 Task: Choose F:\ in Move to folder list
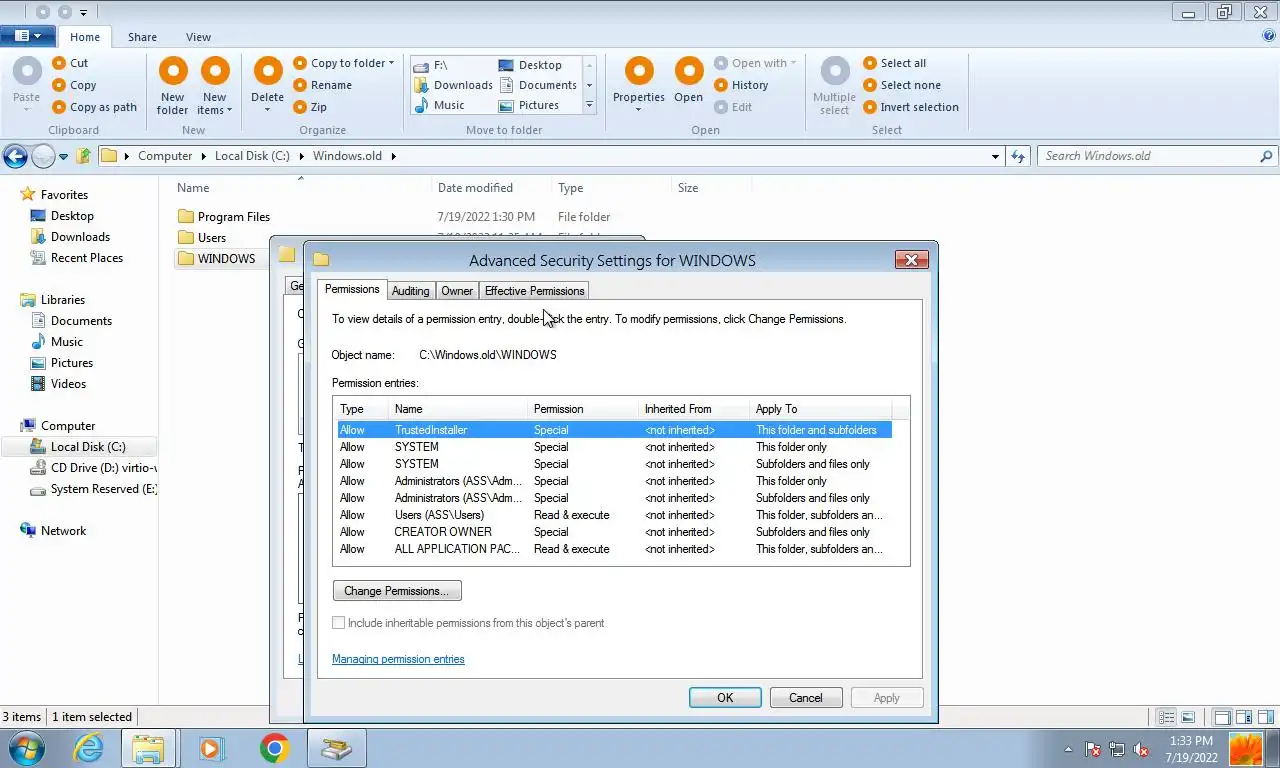[431, 65]
